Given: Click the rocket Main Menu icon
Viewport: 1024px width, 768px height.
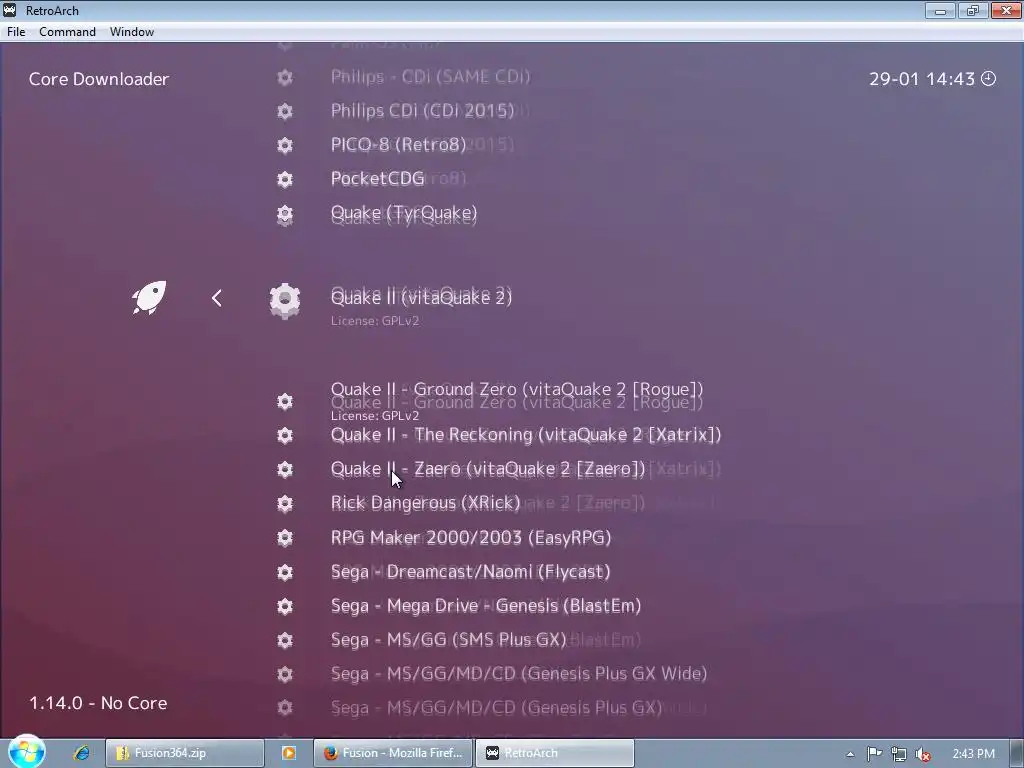Looking at the screenshot, I should pos(150,298).
